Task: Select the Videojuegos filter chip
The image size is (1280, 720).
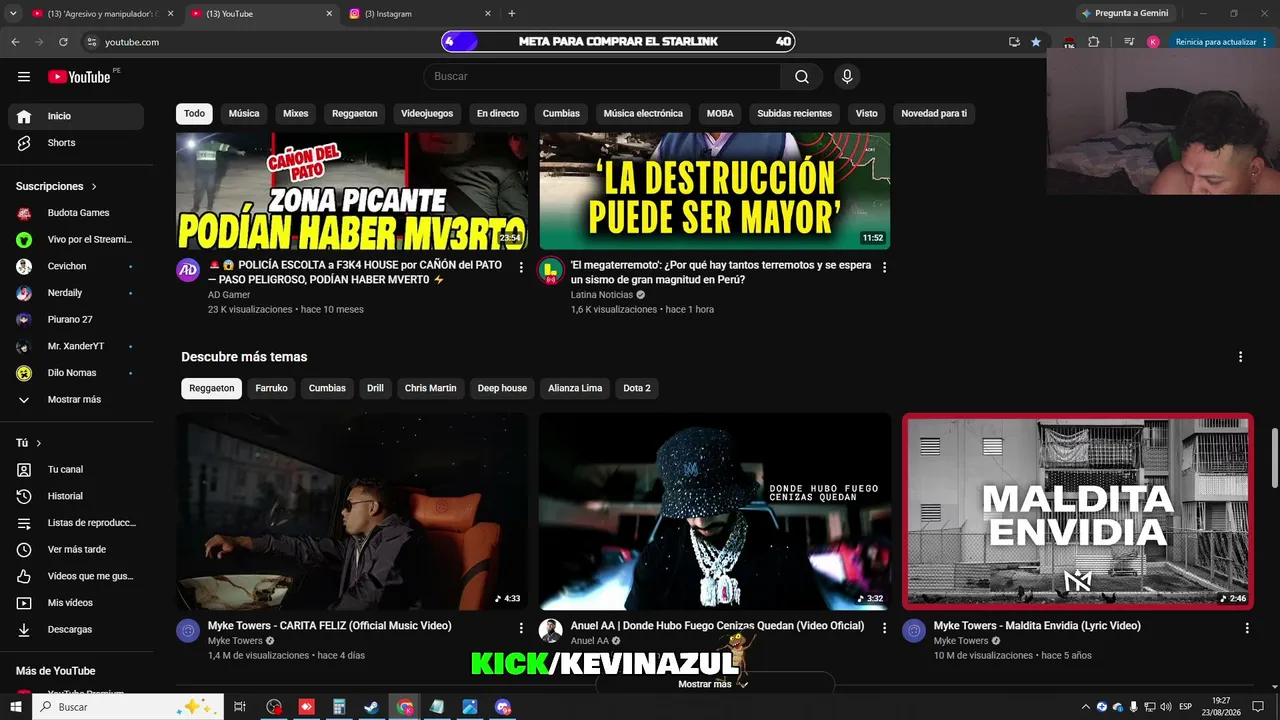Action: coord(427,114)
